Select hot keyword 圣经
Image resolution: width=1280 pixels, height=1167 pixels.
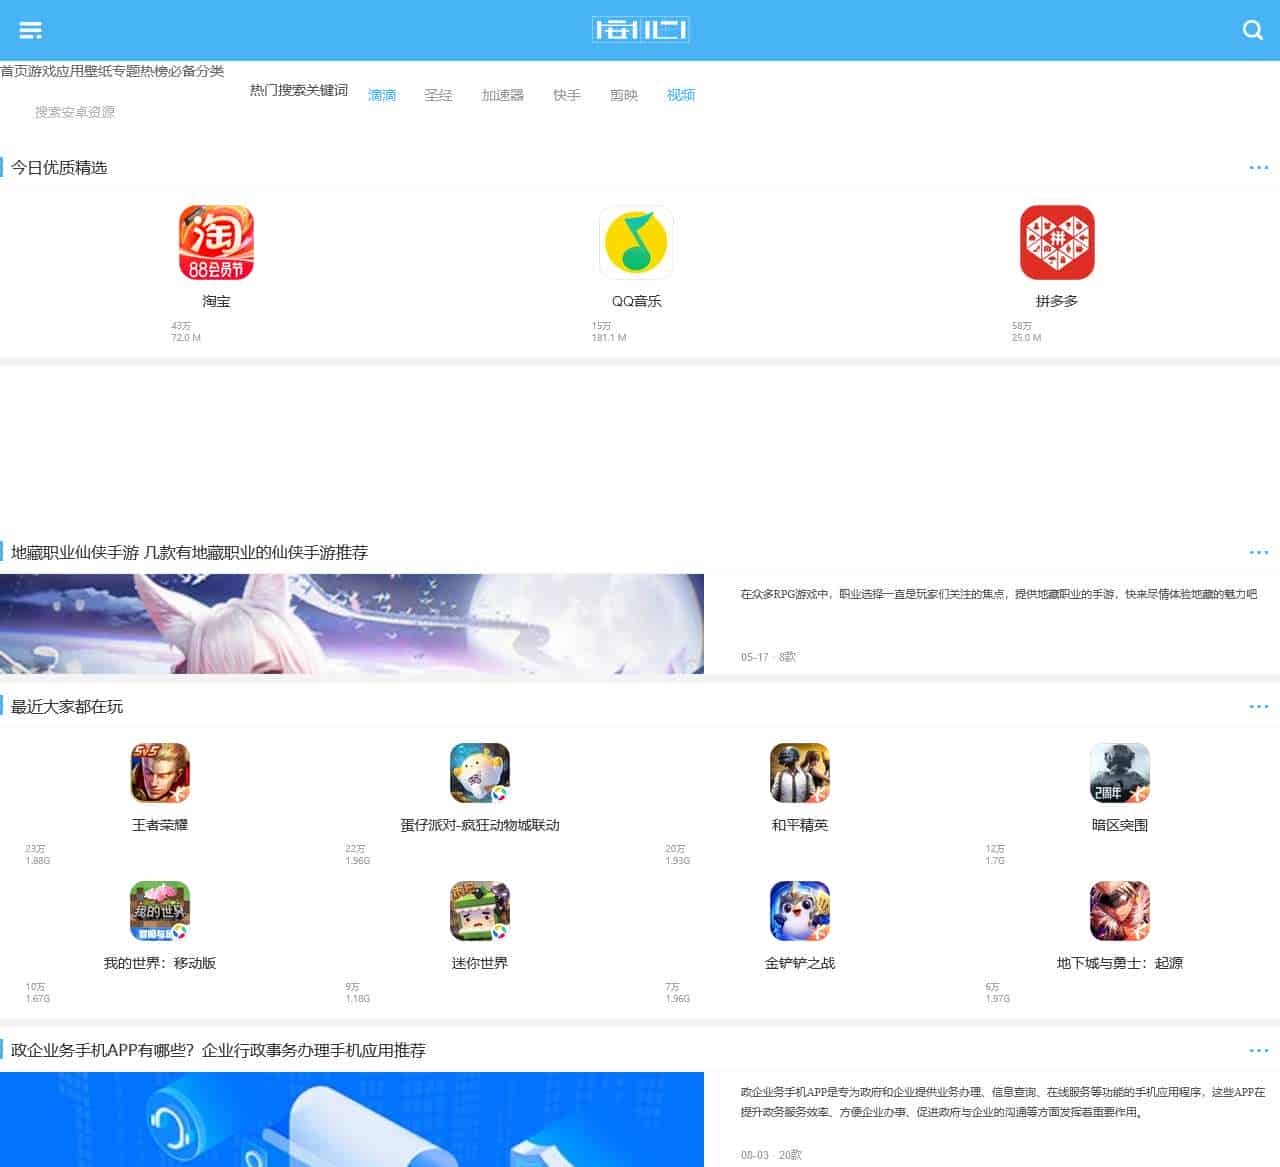438,95
